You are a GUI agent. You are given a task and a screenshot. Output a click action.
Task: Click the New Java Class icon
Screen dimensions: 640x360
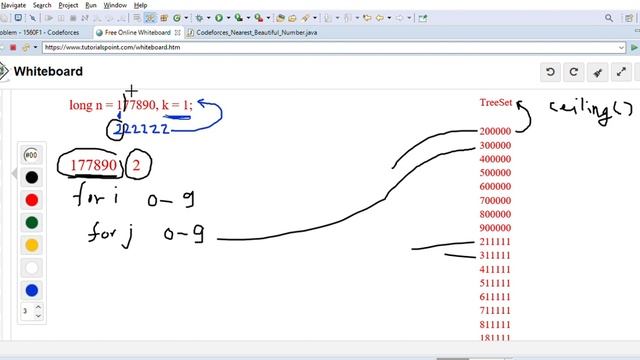(x=177, y=18)
